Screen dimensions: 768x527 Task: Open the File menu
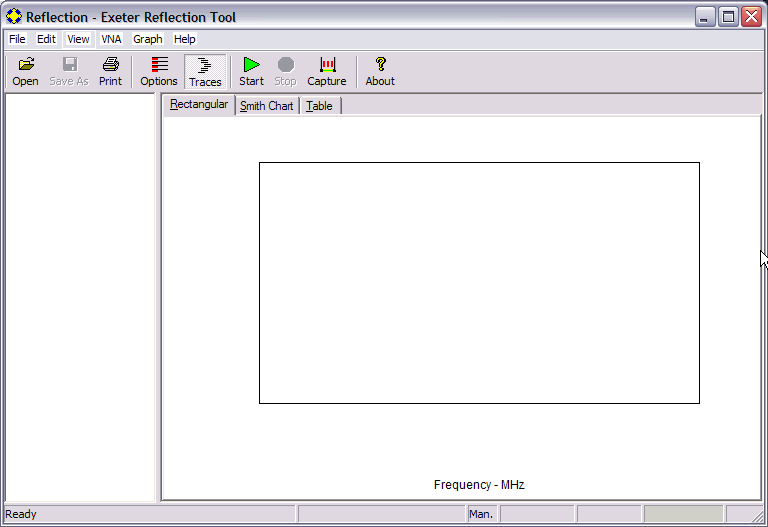[17, 39]
